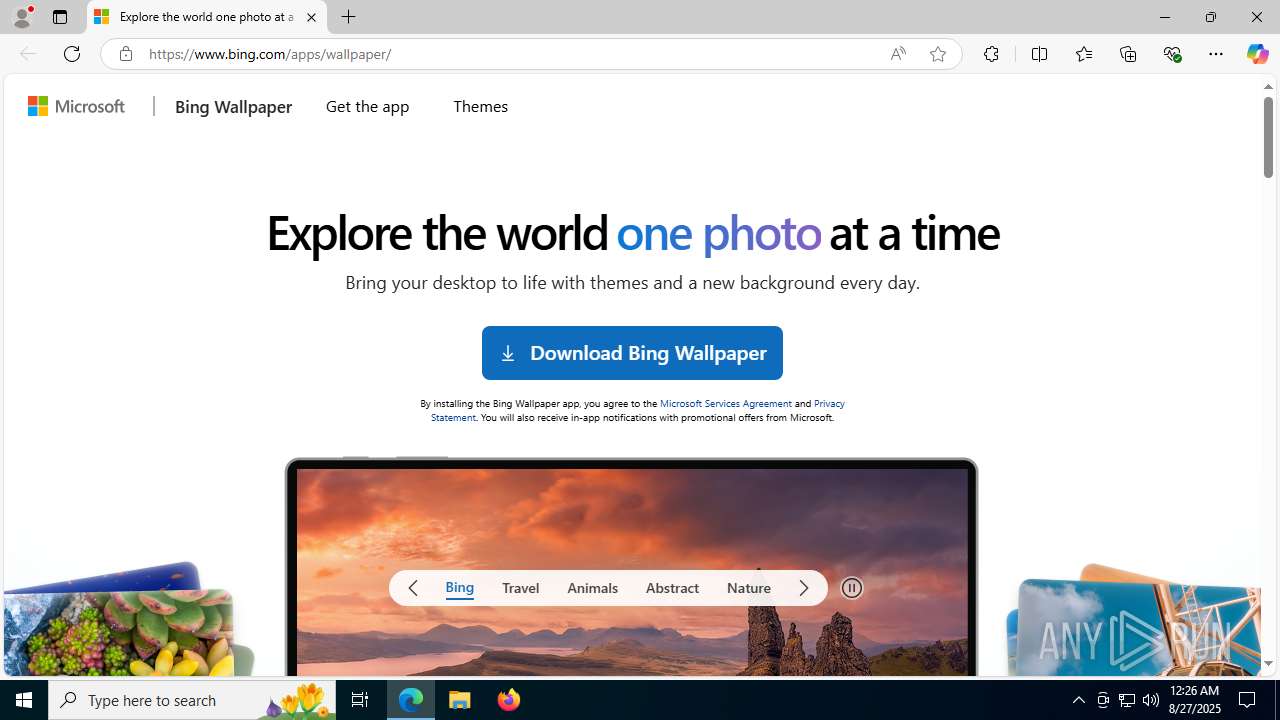Open the Action Center notifications

1248,700
